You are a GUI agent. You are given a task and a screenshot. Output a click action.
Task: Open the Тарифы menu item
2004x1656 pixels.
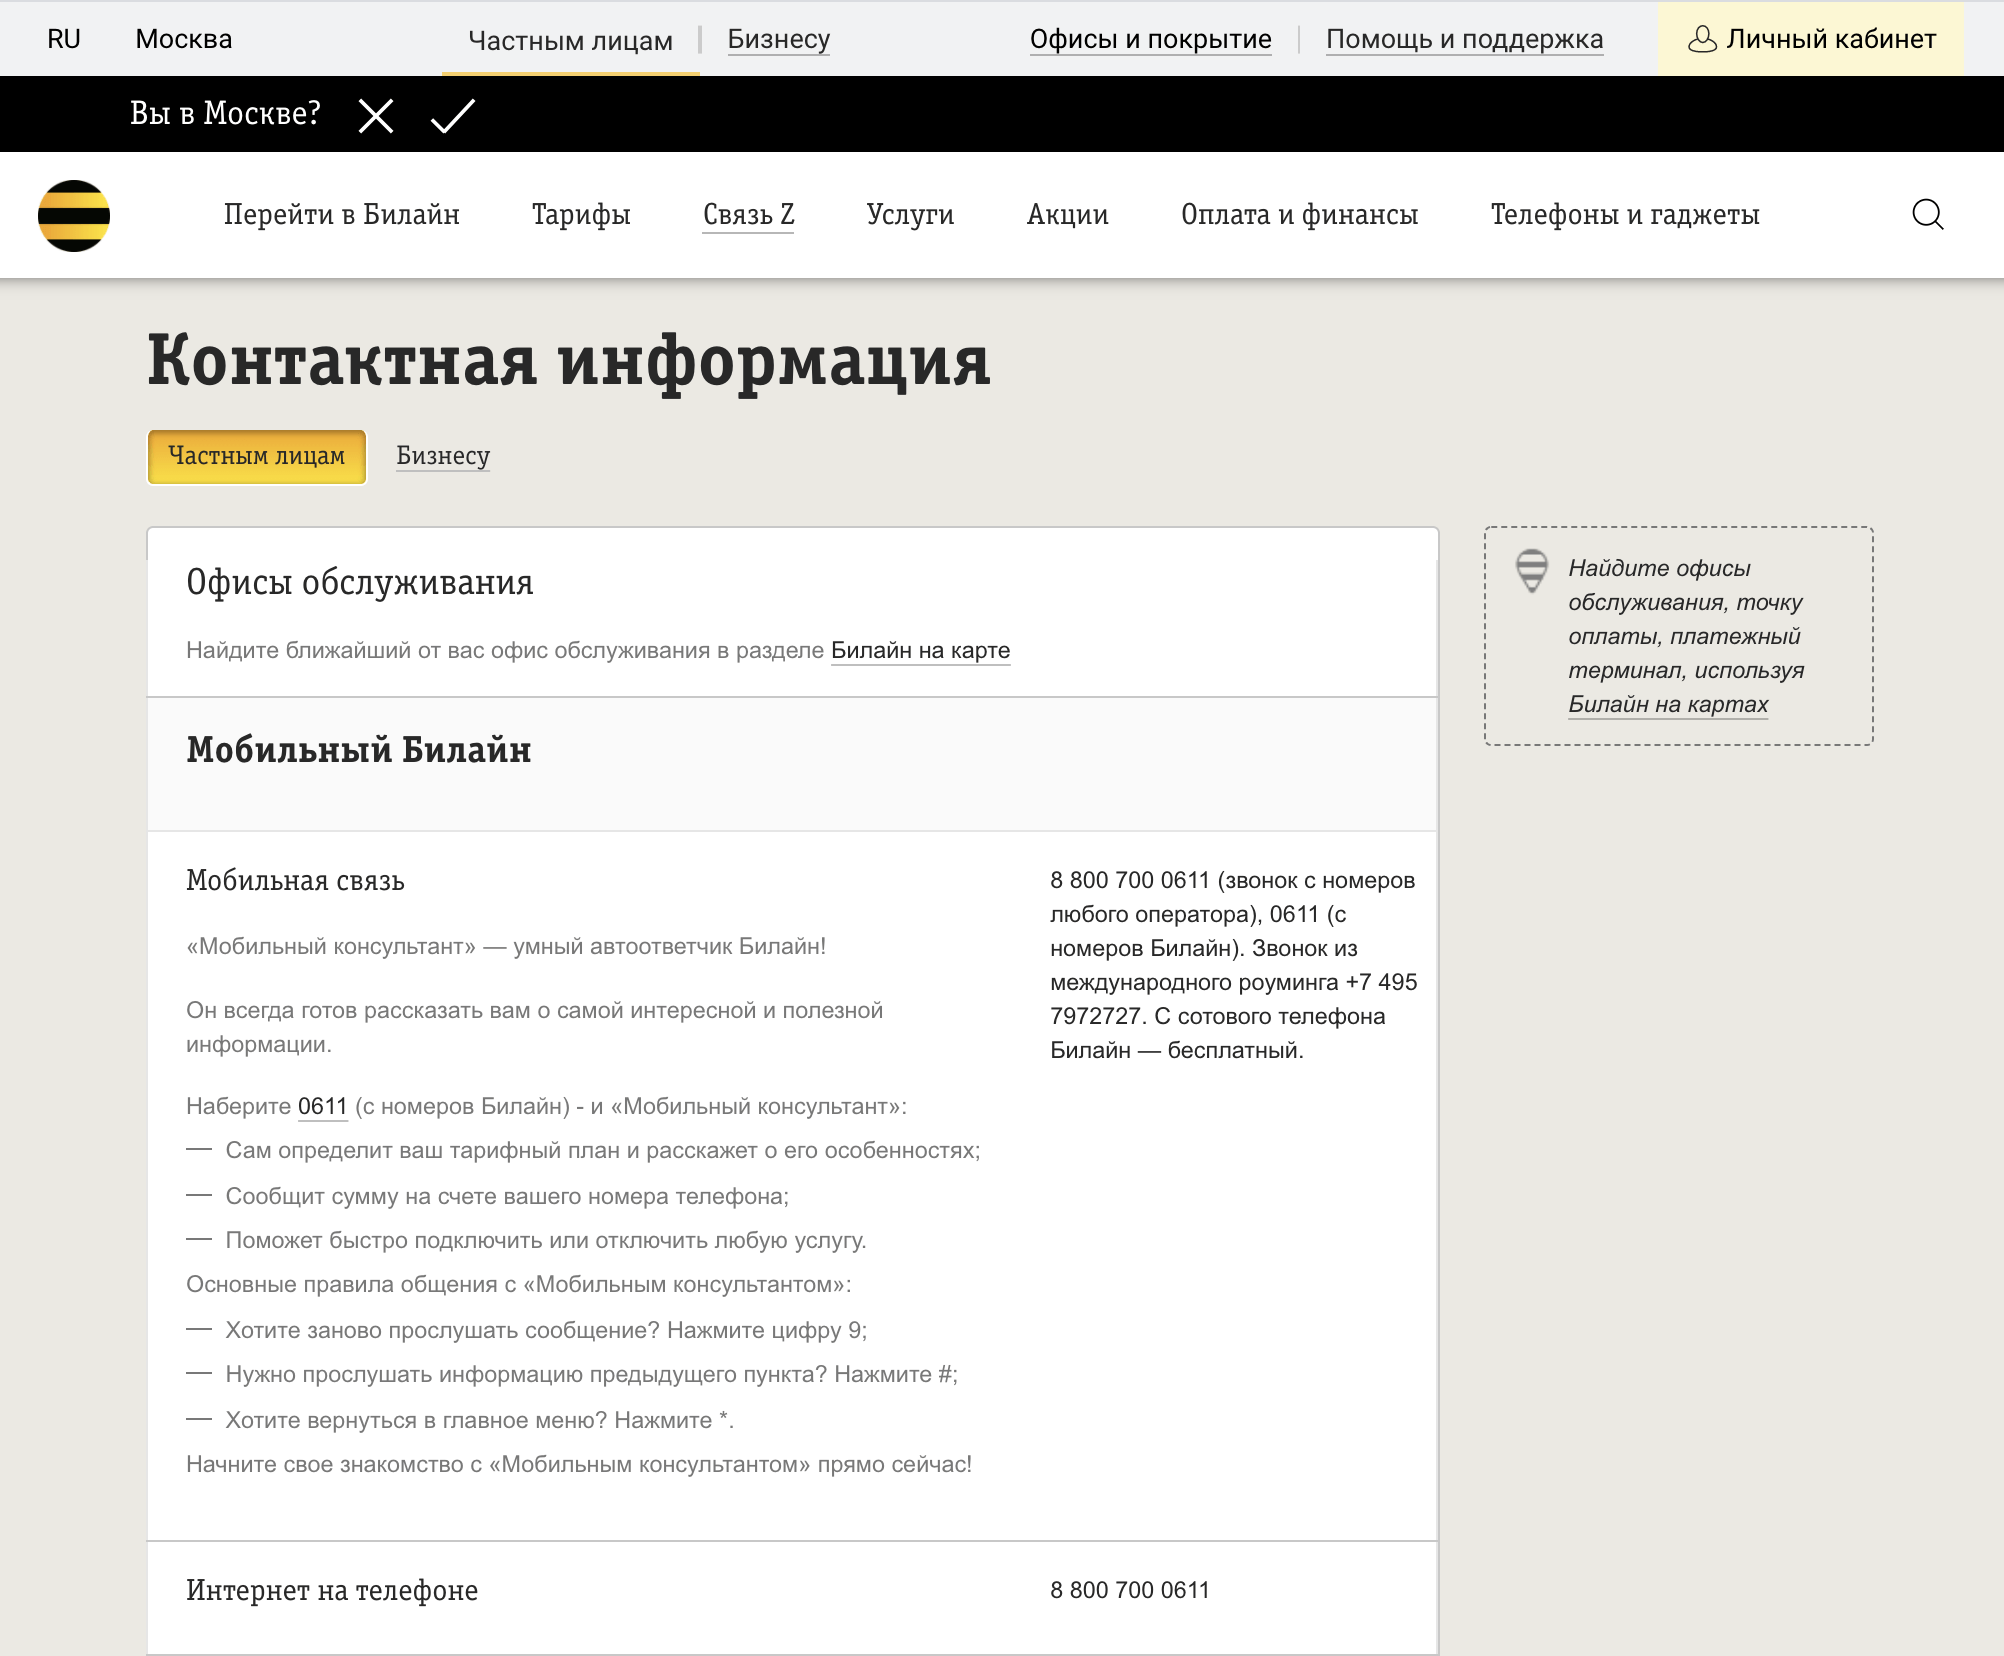click(x=580, y=214)
